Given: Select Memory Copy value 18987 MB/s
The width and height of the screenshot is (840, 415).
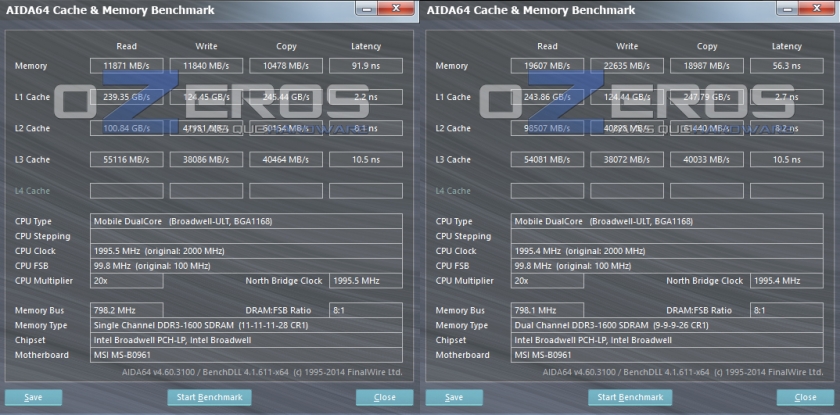Looking at the screenshot, I should (x=707, y=66).
